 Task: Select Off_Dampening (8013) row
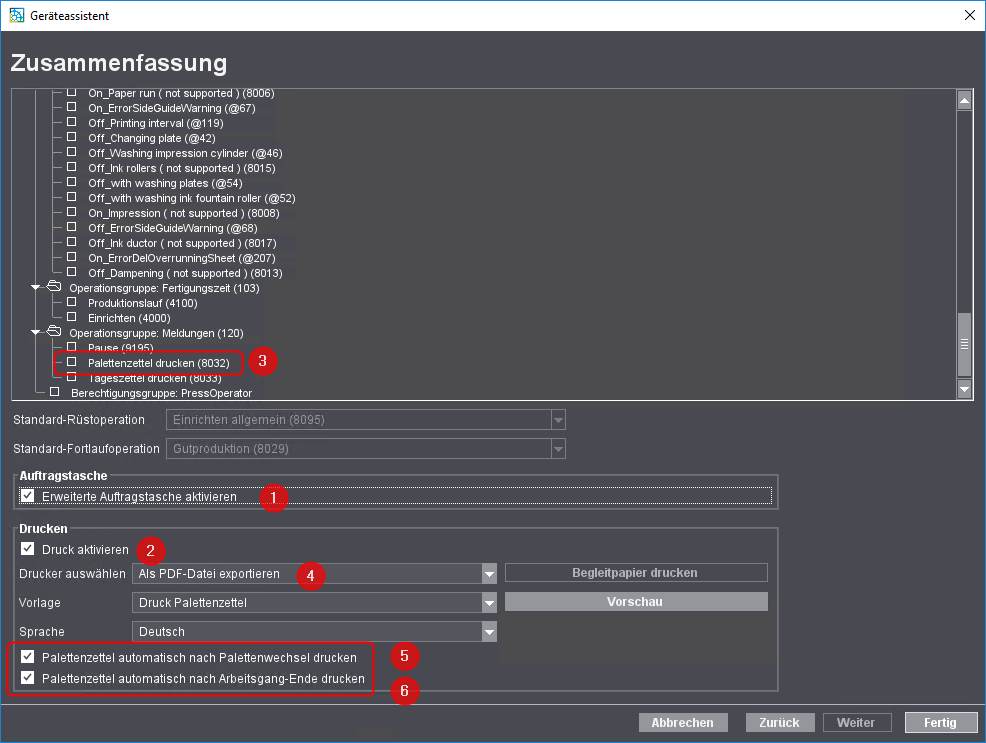coord(185,273)
